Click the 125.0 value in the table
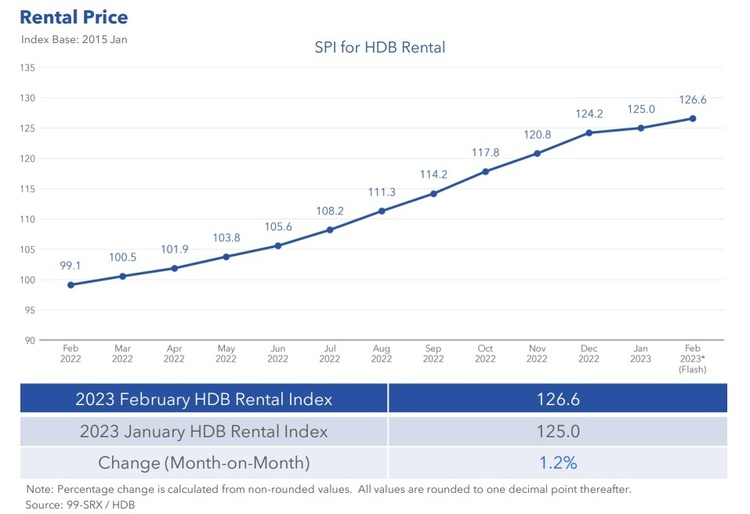The height and width of the screenshot is (514, 750). coord(558,431)
